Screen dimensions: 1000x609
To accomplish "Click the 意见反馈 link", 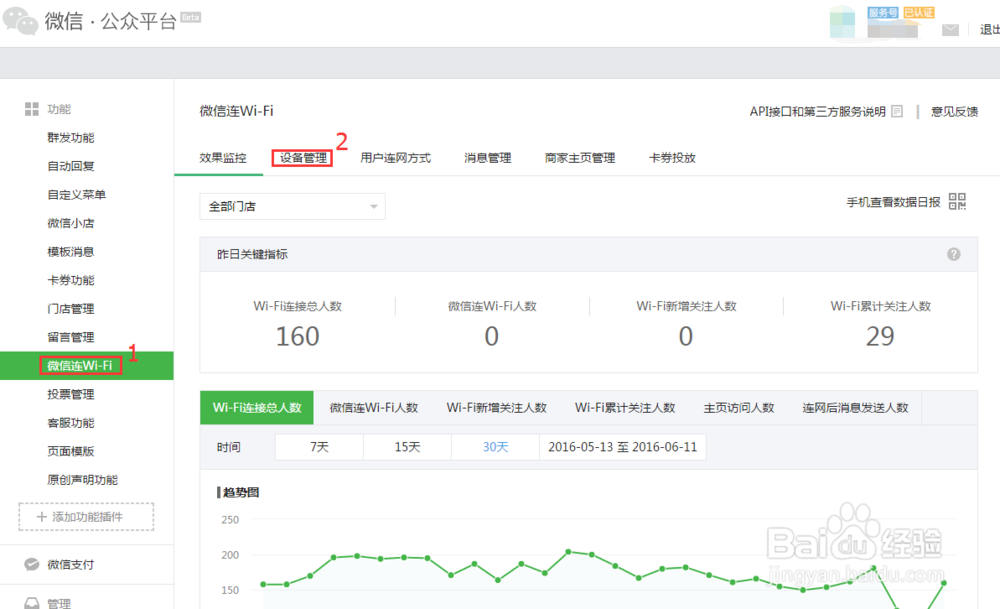I will pyautogui.click(x=954, y=112).
